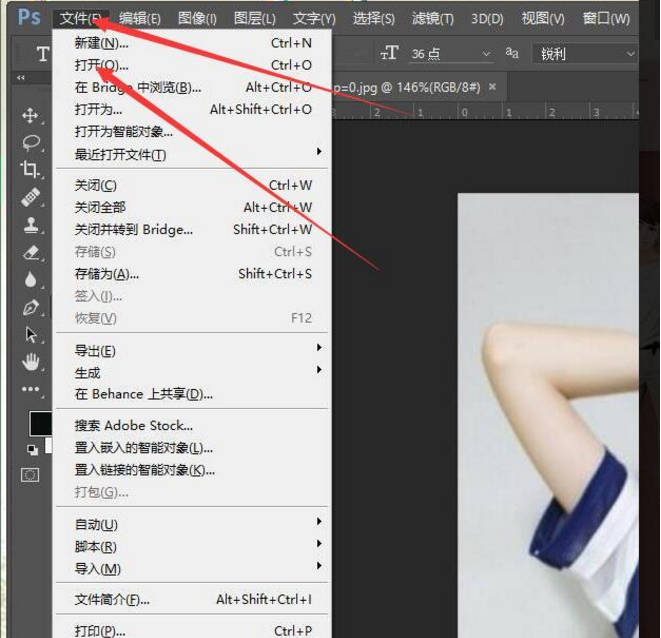Select the Hand tool
661x638 pixels.
(x=31, y=362)
